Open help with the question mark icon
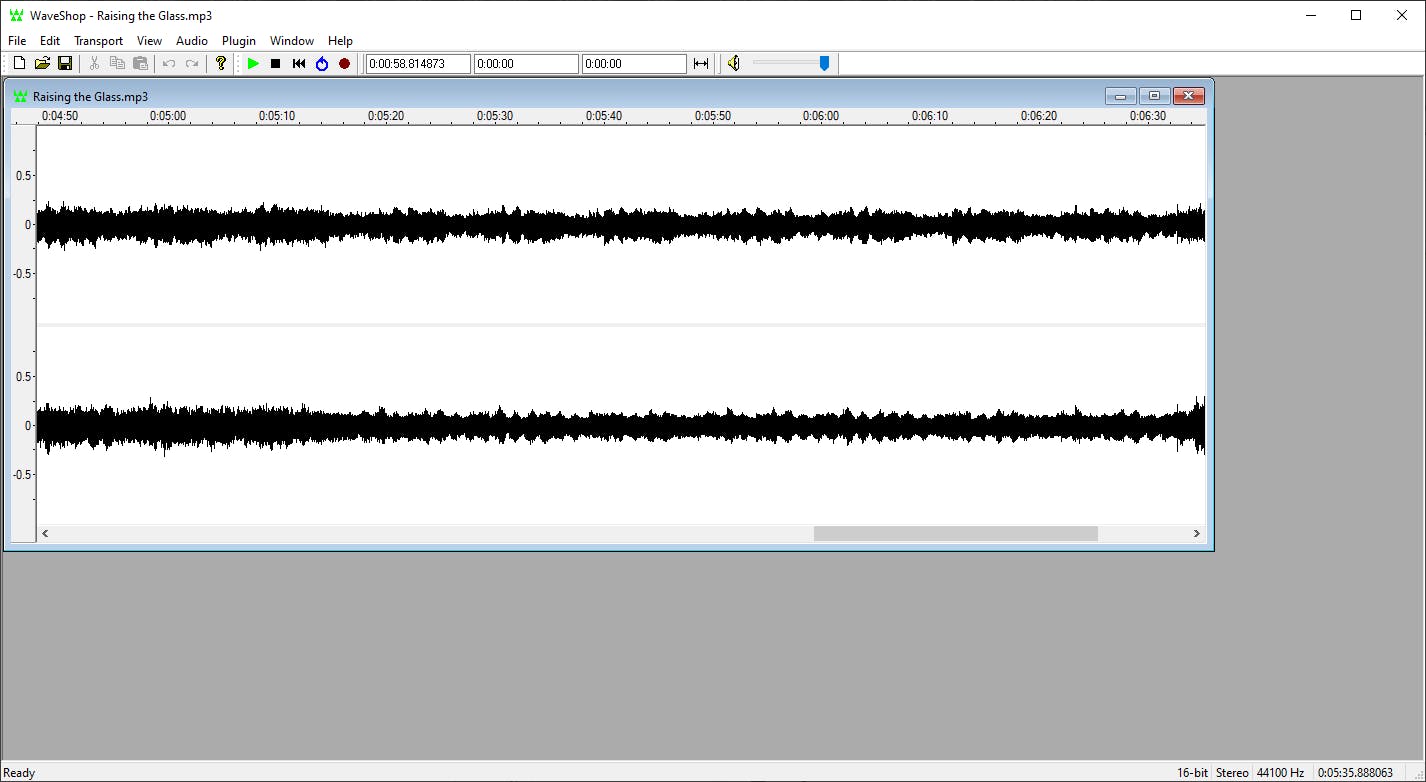The height and width of the screenshot is (782, 1426). (221, 64)
